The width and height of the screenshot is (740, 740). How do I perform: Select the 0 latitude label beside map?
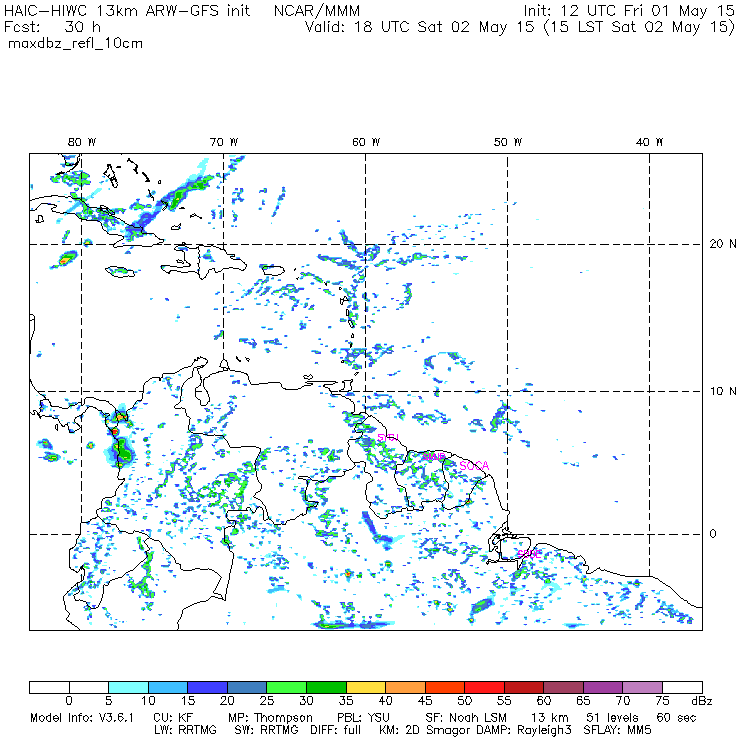pyautogui.click(x=713, y=534)
